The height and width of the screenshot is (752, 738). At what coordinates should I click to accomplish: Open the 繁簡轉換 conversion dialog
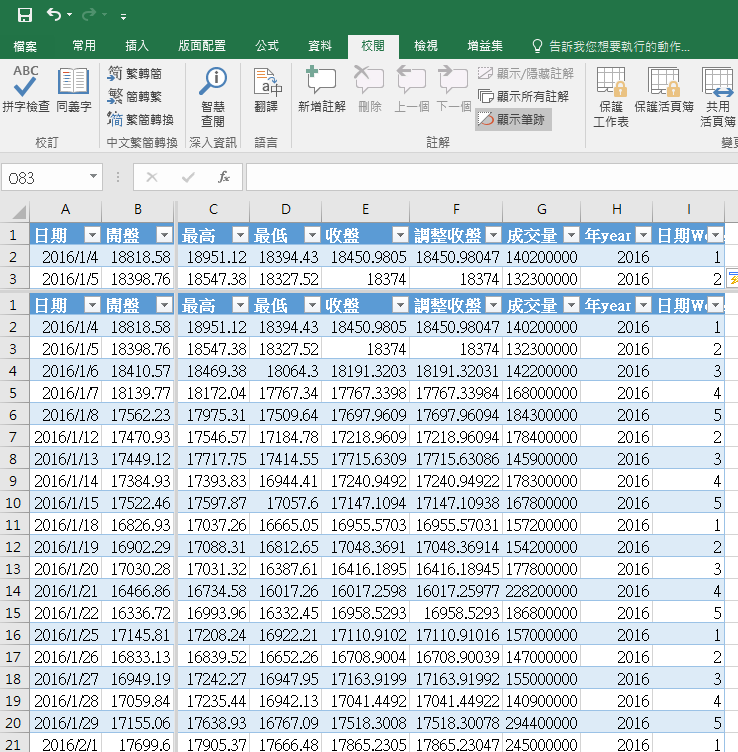click(141, 119)
